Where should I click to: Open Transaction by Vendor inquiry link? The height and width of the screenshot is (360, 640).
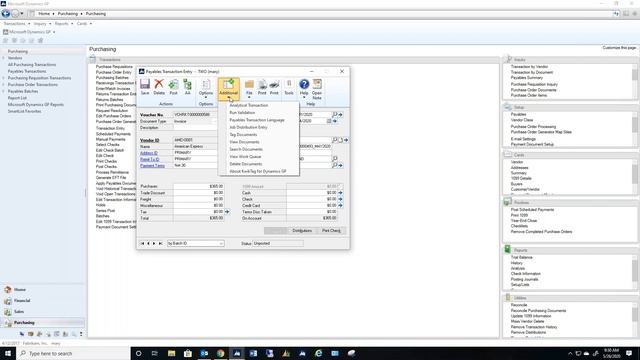click(x=529, y=67)
